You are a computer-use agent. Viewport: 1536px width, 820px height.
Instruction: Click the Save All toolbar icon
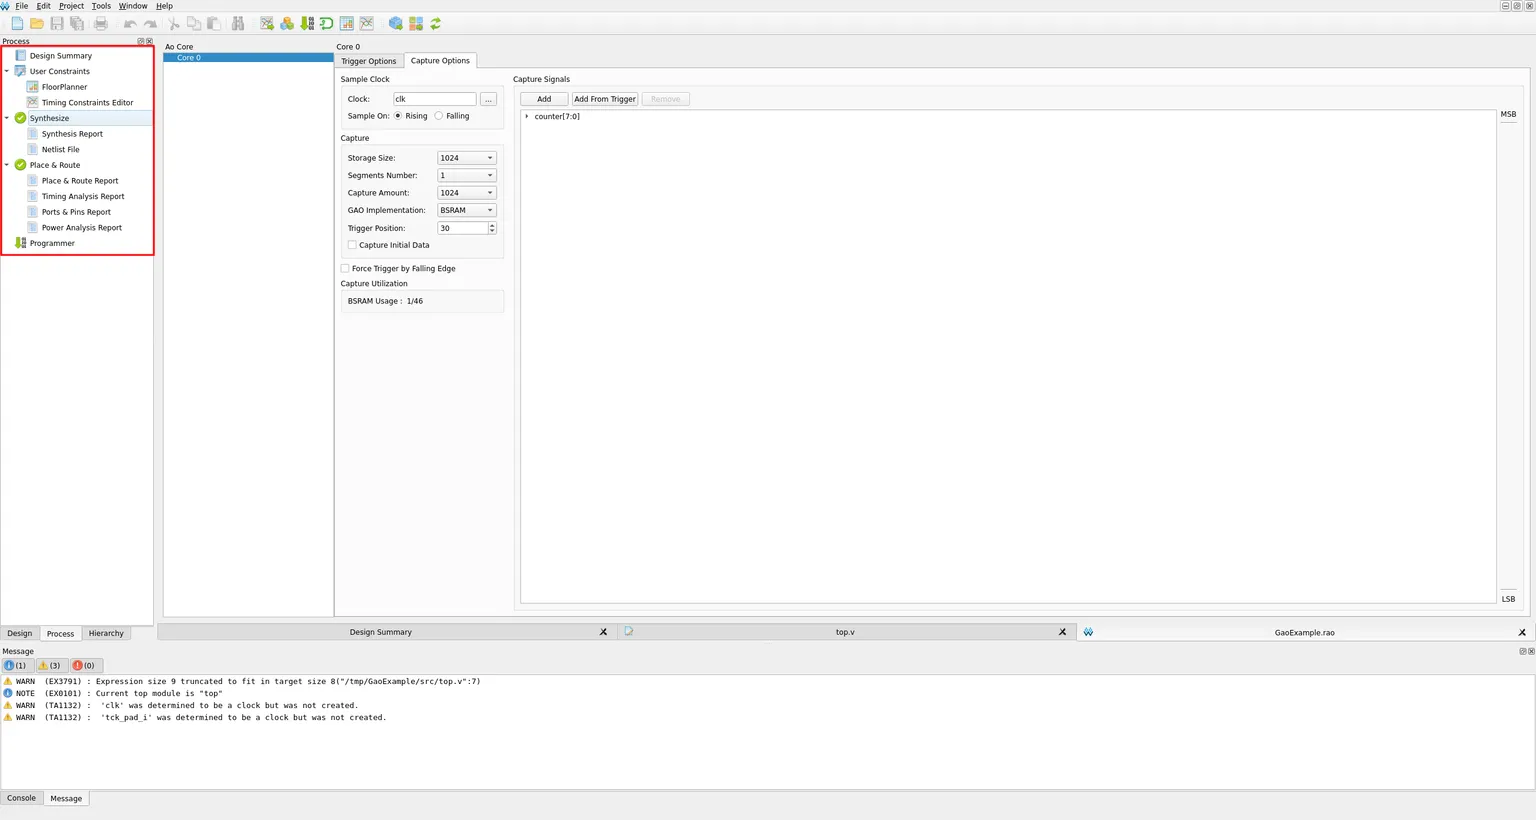77,23
